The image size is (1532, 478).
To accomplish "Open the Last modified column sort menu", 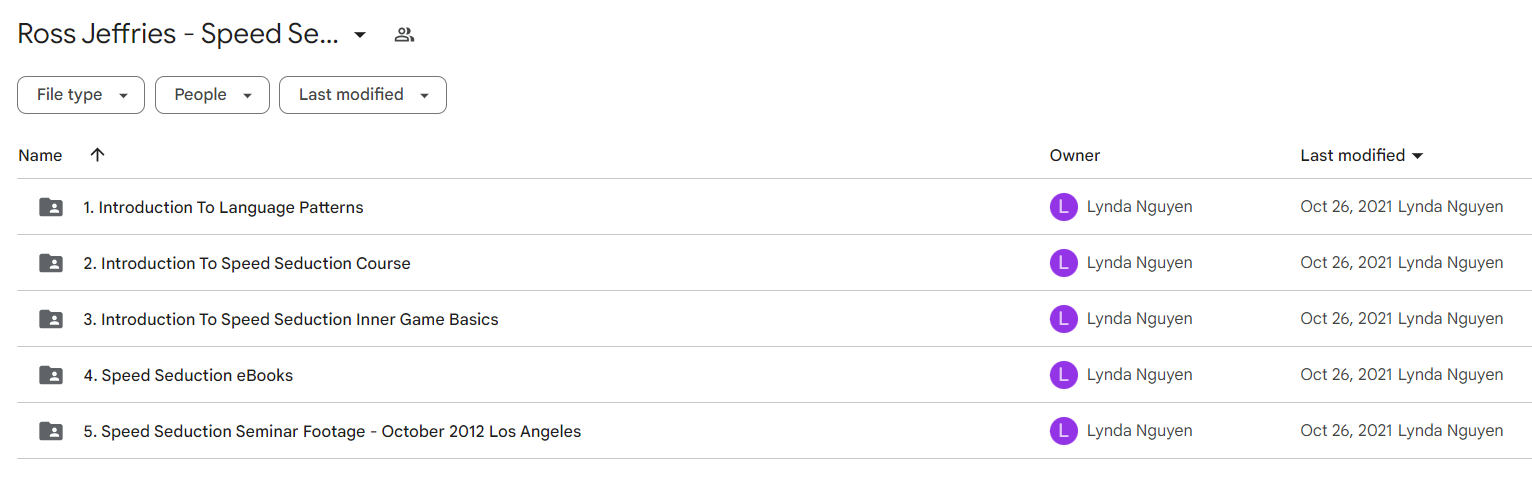I will 1362,155.
